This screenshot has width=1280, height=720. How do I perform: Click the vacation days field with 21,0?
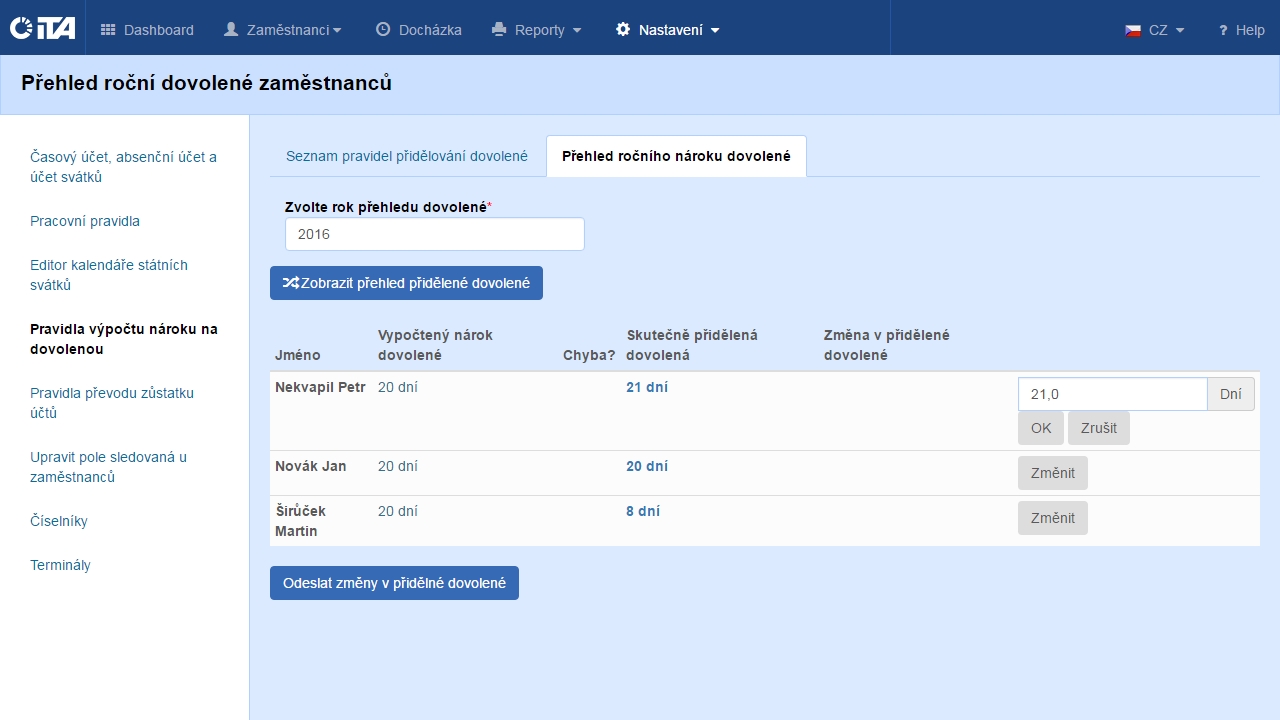click(x=1112, y=394)
